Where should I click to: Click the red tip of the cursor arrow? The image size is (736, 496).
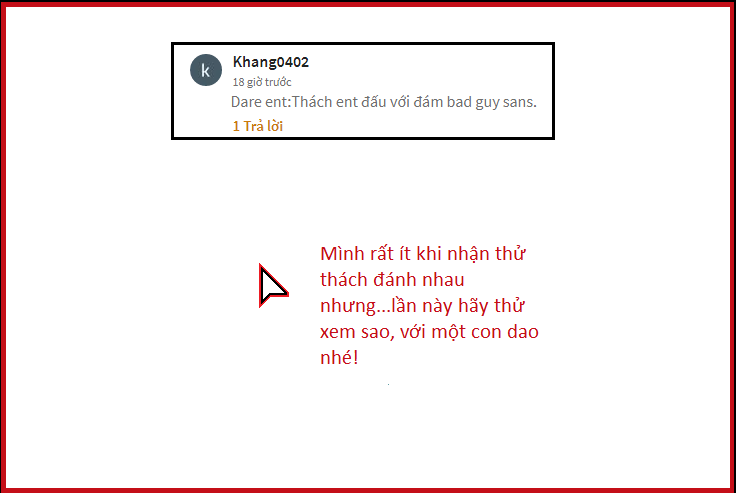tap(261, 267)
